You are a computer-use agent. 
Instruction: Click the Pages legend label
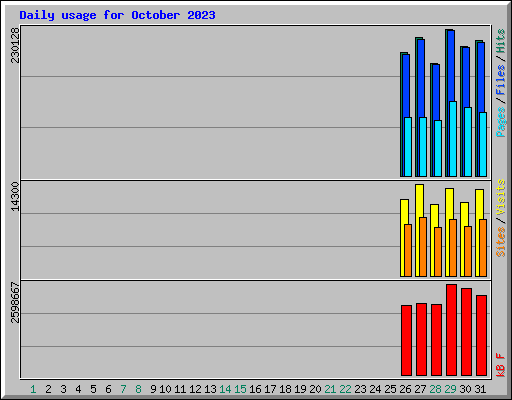pyautogui.click(x=501, y=122)
